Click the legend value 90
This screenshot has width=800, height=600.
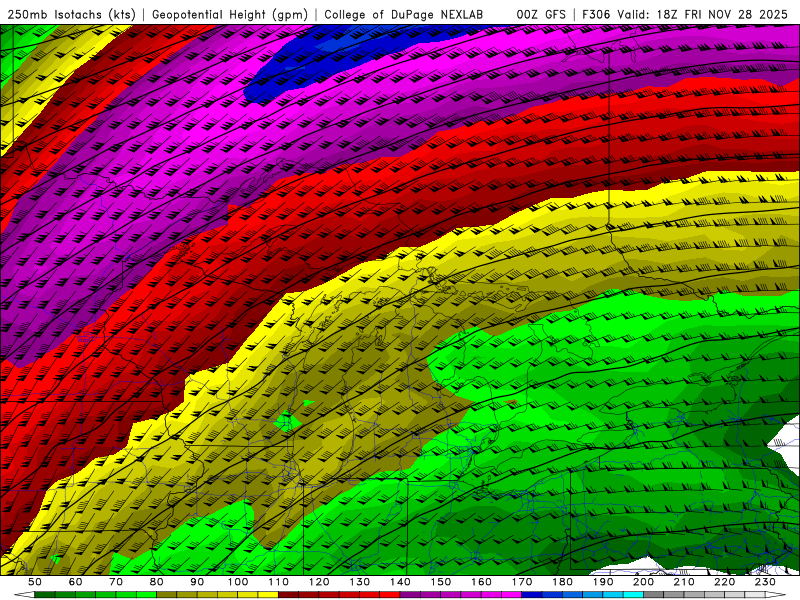pyautogui.click(x=197, y=582)
